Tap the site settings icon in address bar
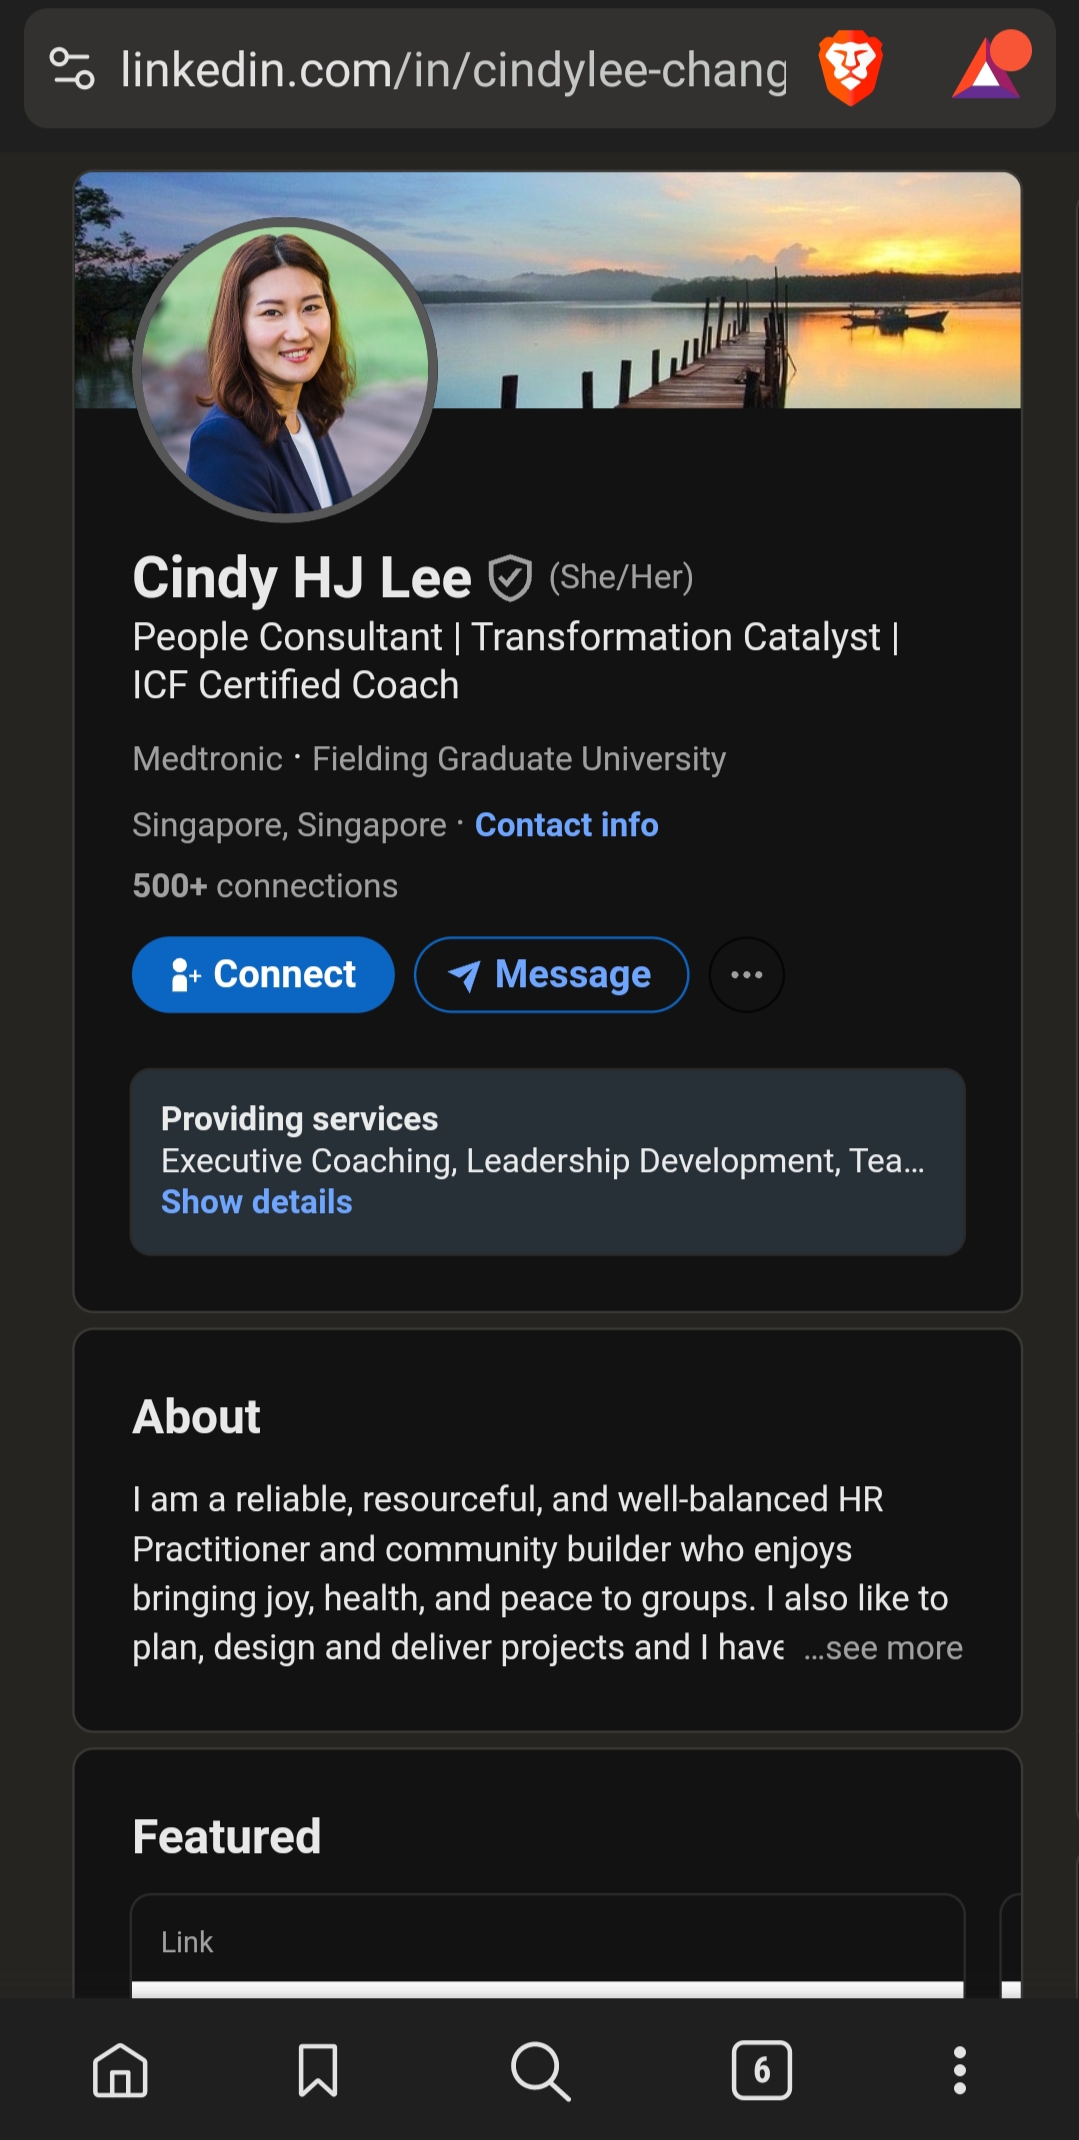1079x2140 pixels. (x=72, y=69)
